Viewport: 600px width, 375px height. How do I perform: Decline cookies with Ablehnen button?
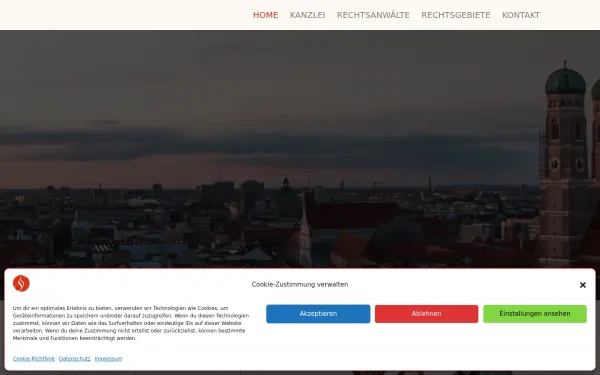(x=426, y=314)
